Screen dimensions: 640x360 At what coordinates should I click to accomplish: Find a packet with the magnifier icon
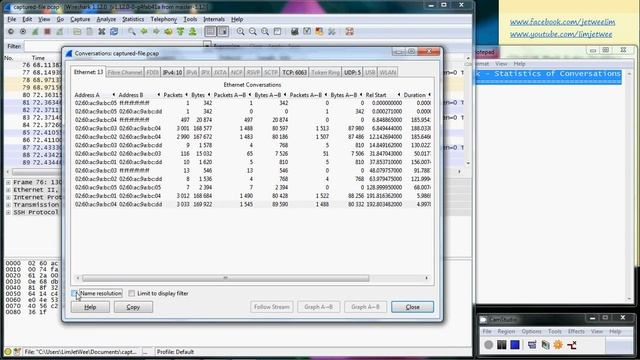point(131,31)
